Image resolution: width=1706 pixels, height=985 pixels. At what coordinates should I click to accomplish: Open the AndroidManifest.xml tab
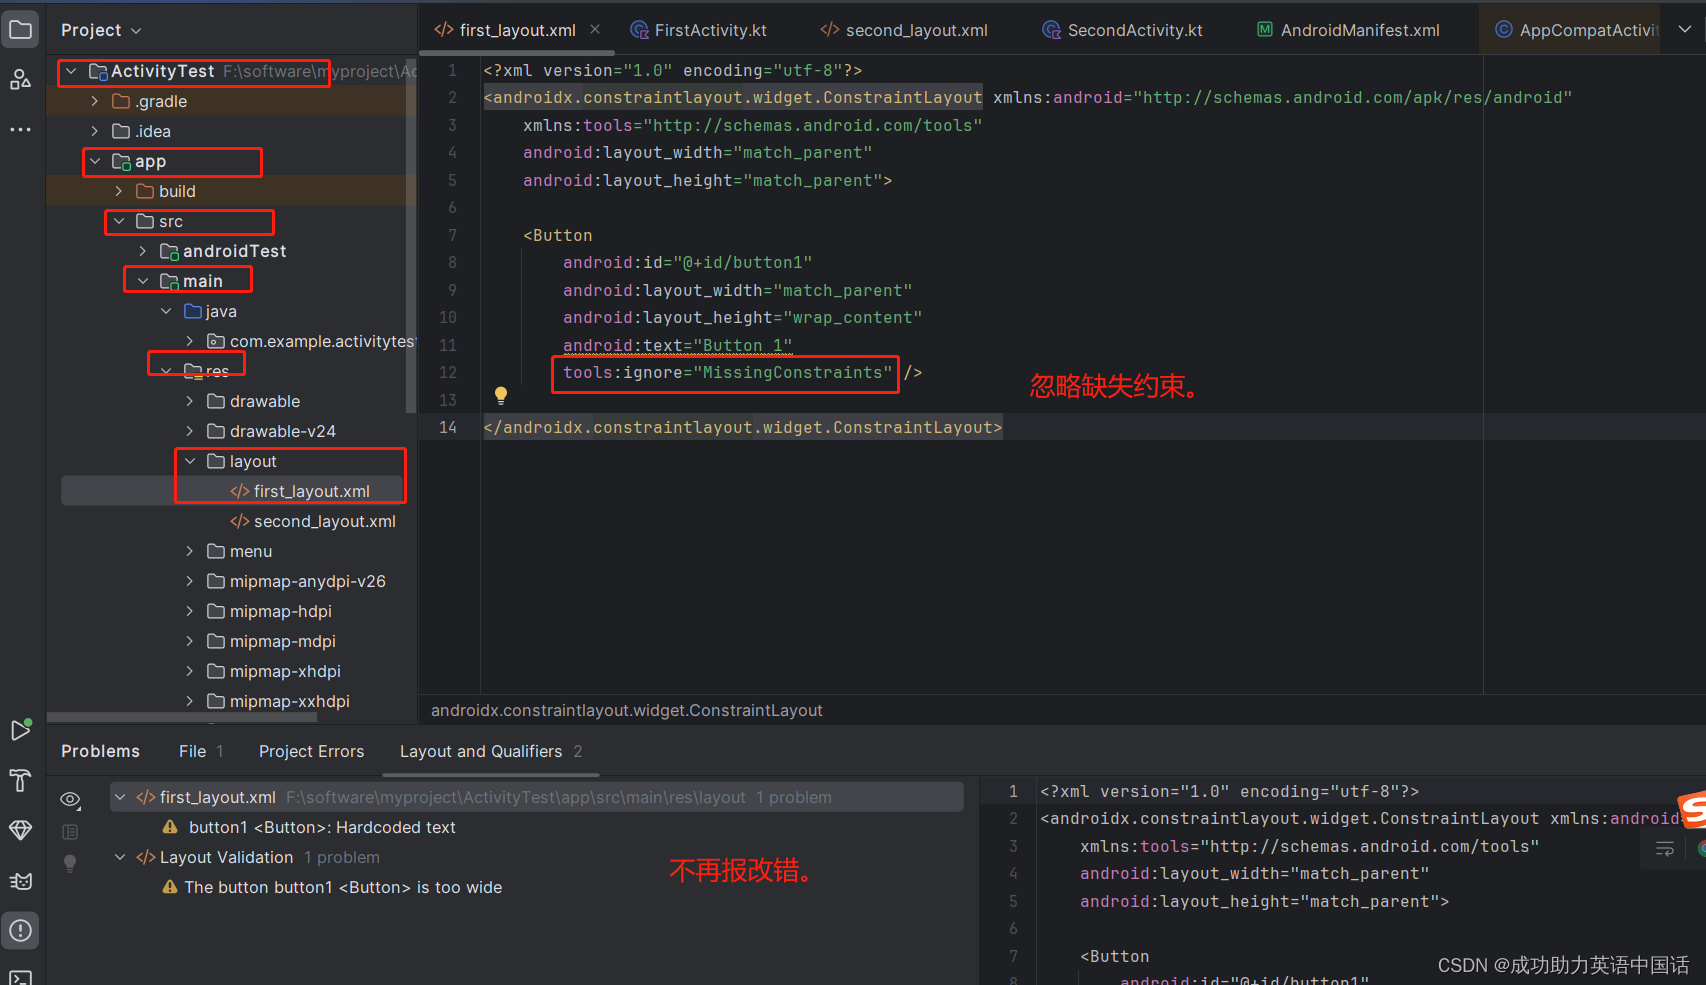[x=1359, y=29]
